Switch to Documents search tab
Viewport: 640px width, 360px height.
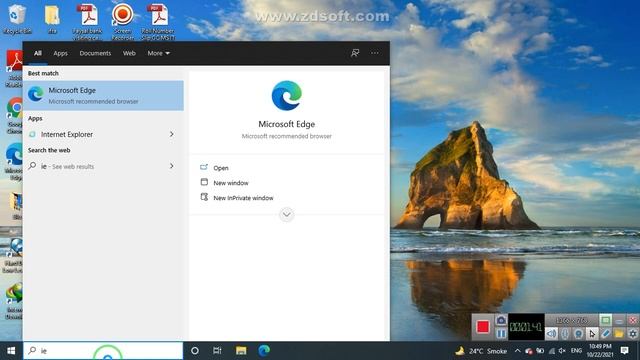click(95, 53)
